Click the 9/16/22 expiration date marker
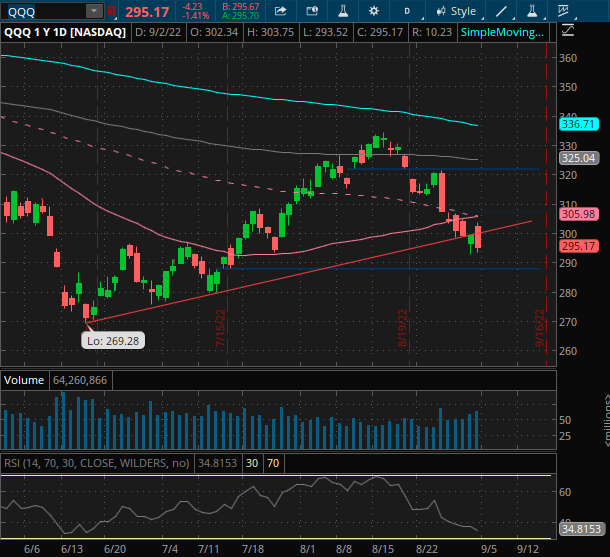The width and height of the screenshot is (610, 557). [540, 328]
